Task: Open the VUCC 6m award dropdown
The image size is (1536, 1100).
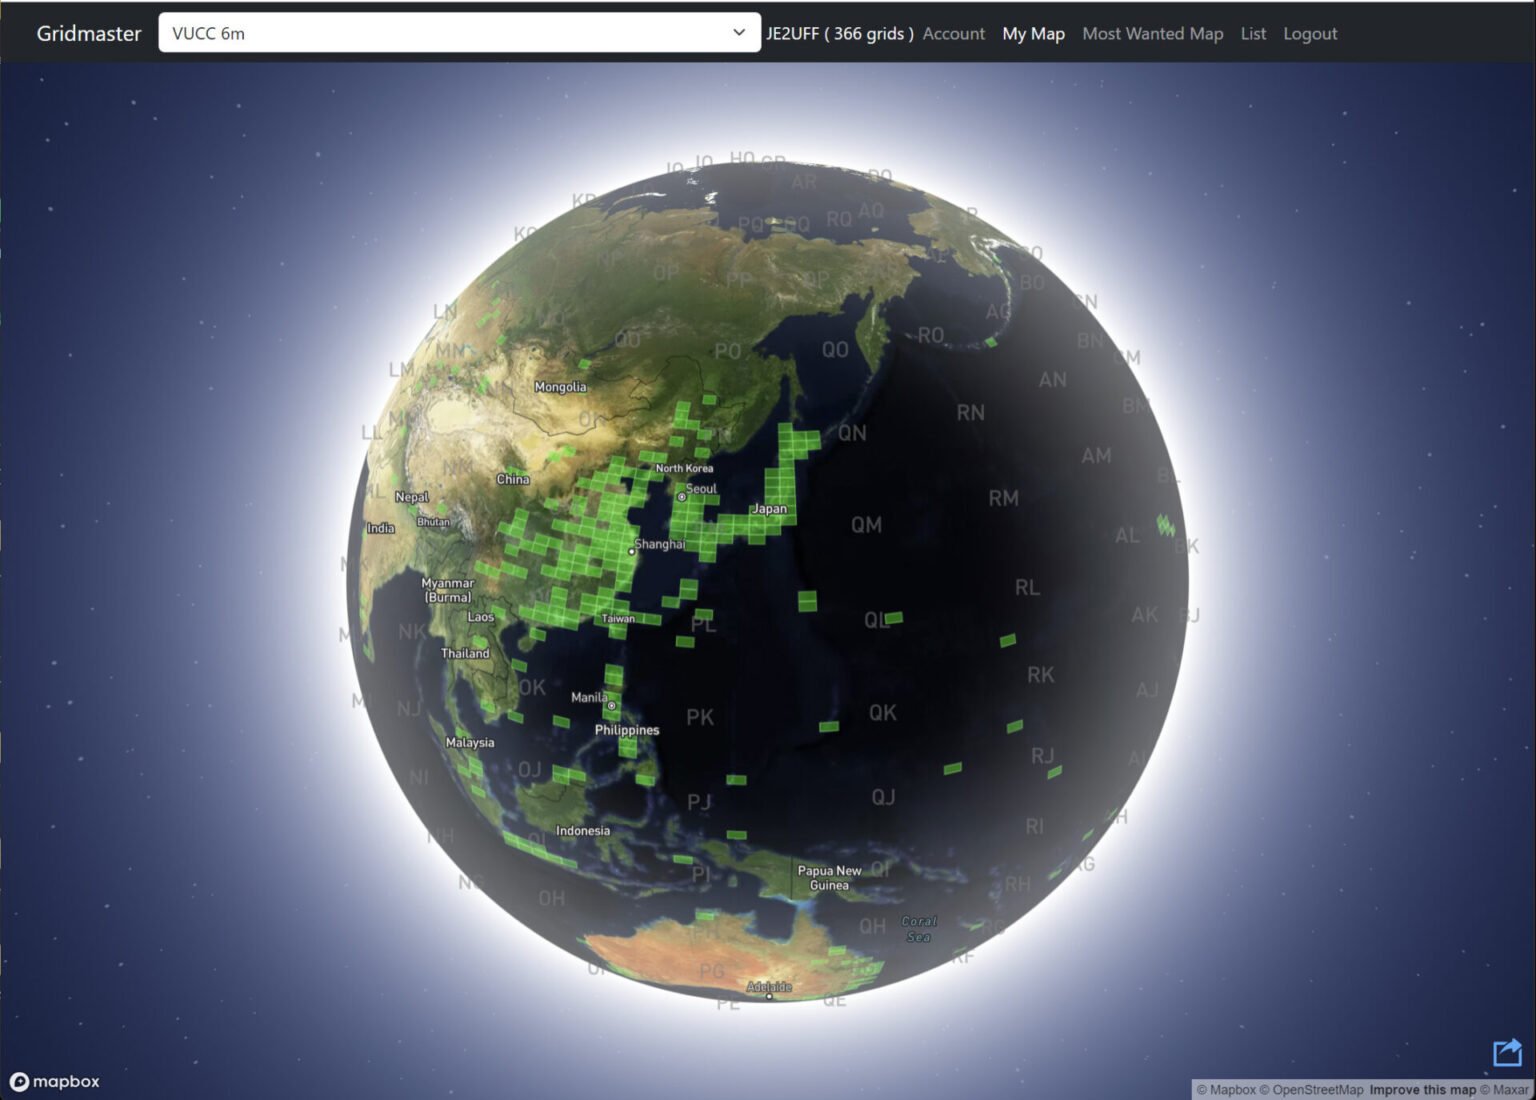Action: (459, 33)
